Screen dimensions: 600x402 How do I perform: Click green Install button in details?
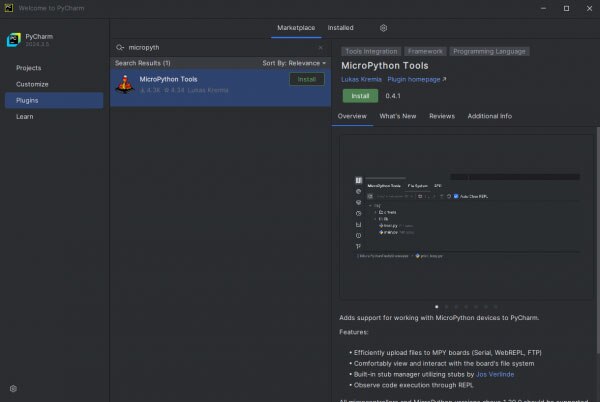pyautogui.click(x=360, y=96)
